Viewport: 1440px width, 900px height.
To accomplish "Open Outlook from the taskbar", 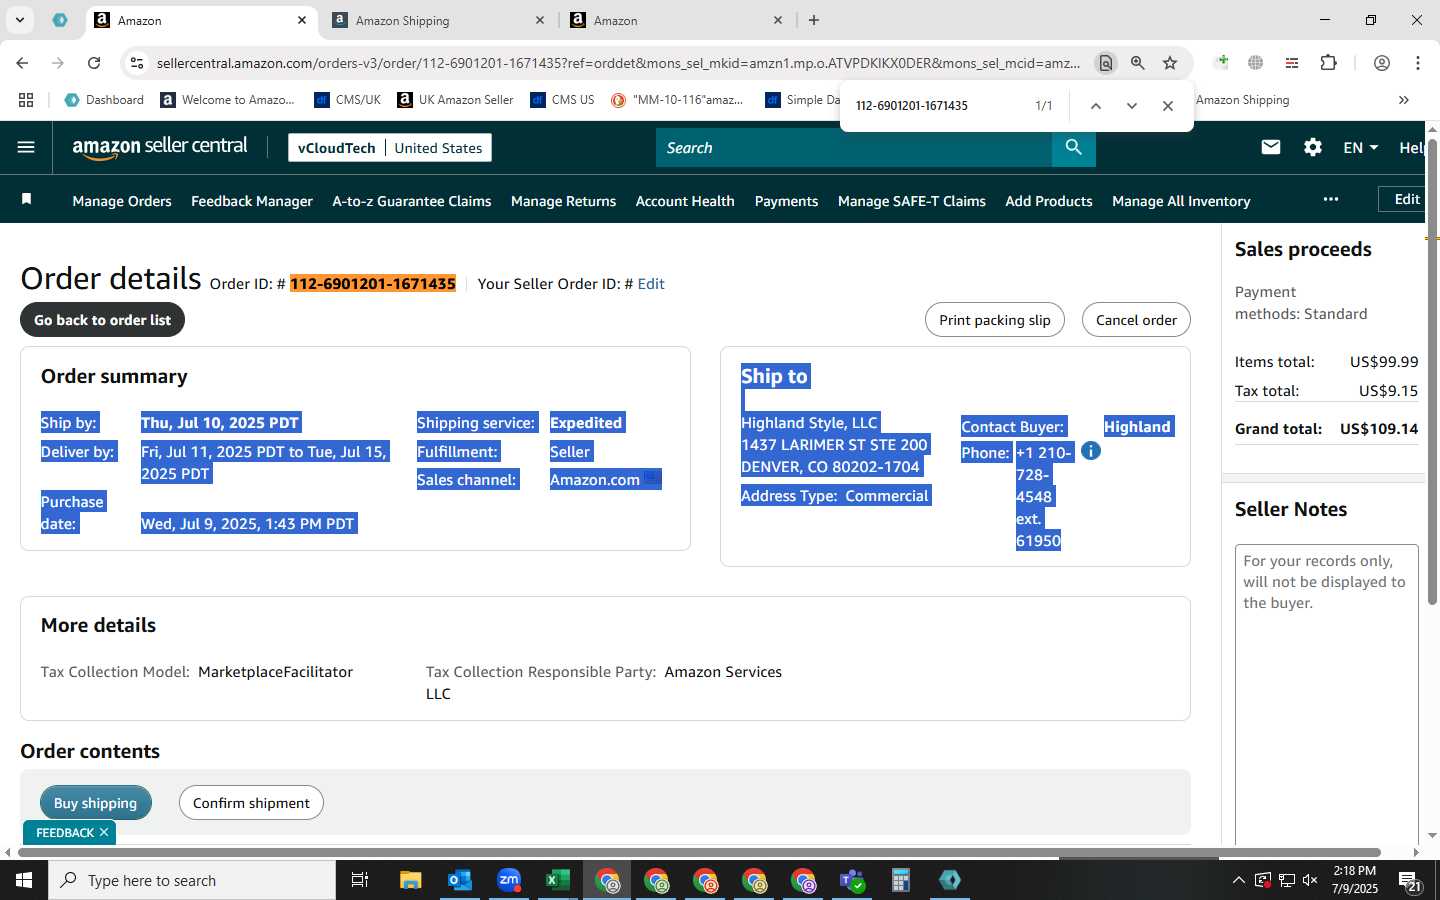I will tap(459, 880).
